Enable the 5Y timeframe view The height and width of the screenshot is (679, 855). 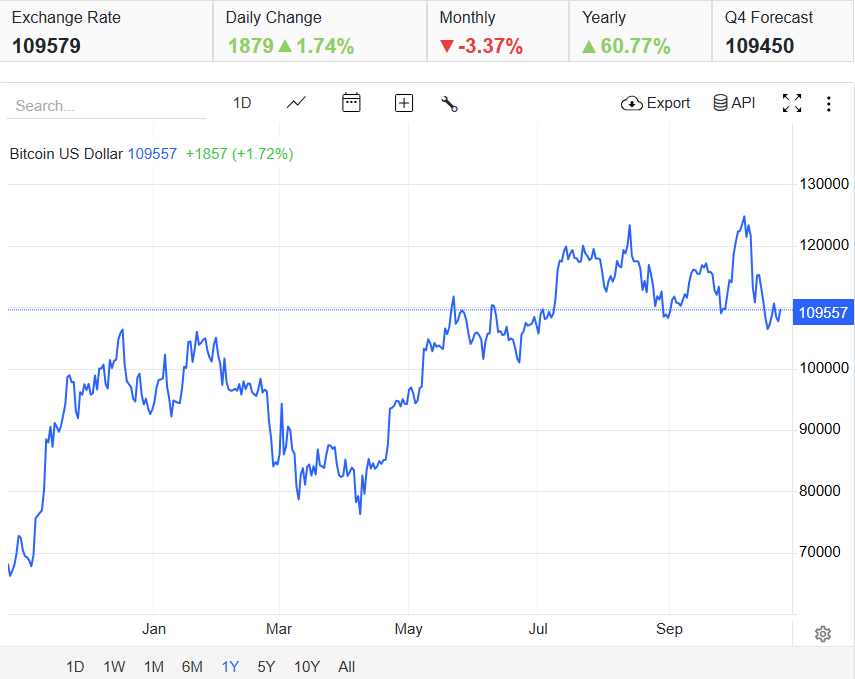[x=265, y=666]
